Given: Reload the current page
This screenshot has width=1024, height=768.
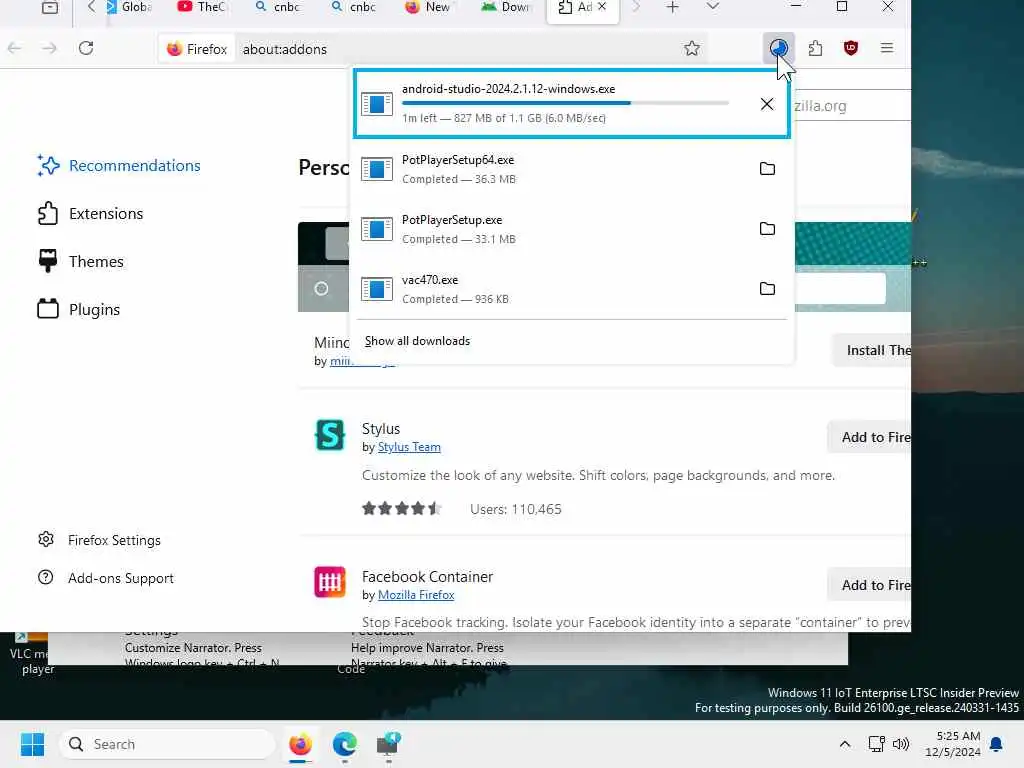Looking at the screenshot, I should click(x=86, y=48).
